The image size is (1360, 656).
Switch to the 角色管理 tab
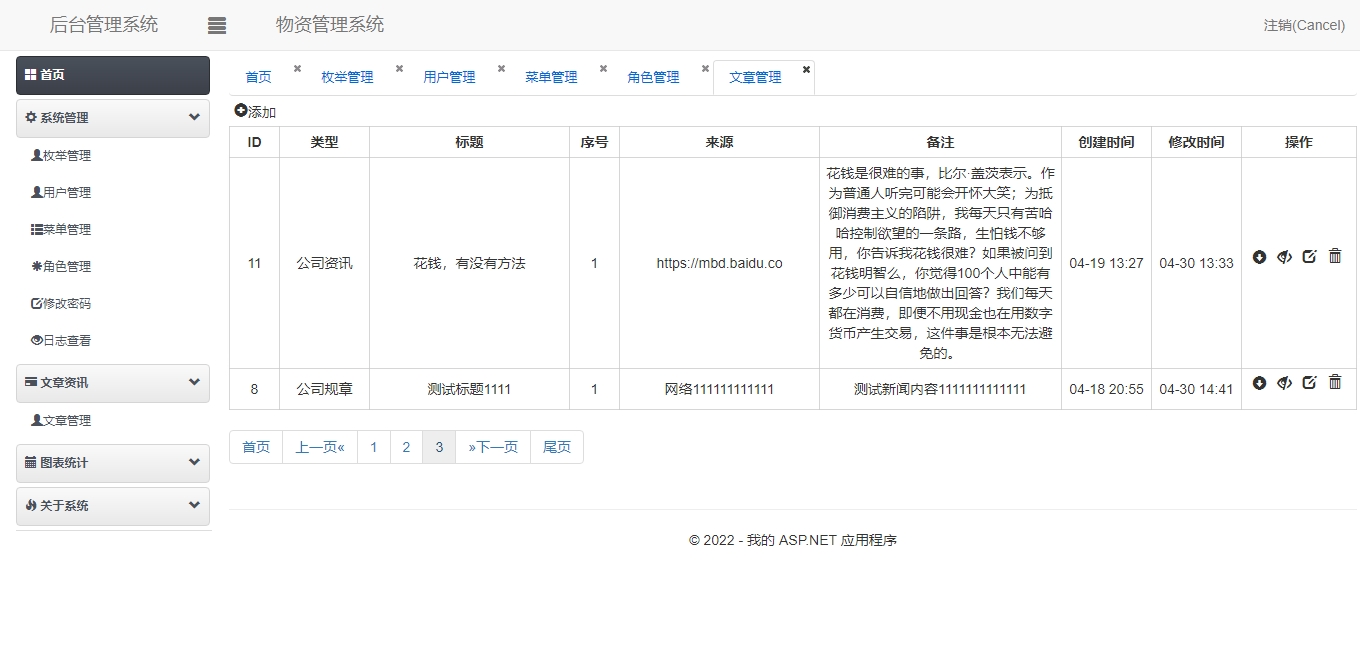point(653,77)
